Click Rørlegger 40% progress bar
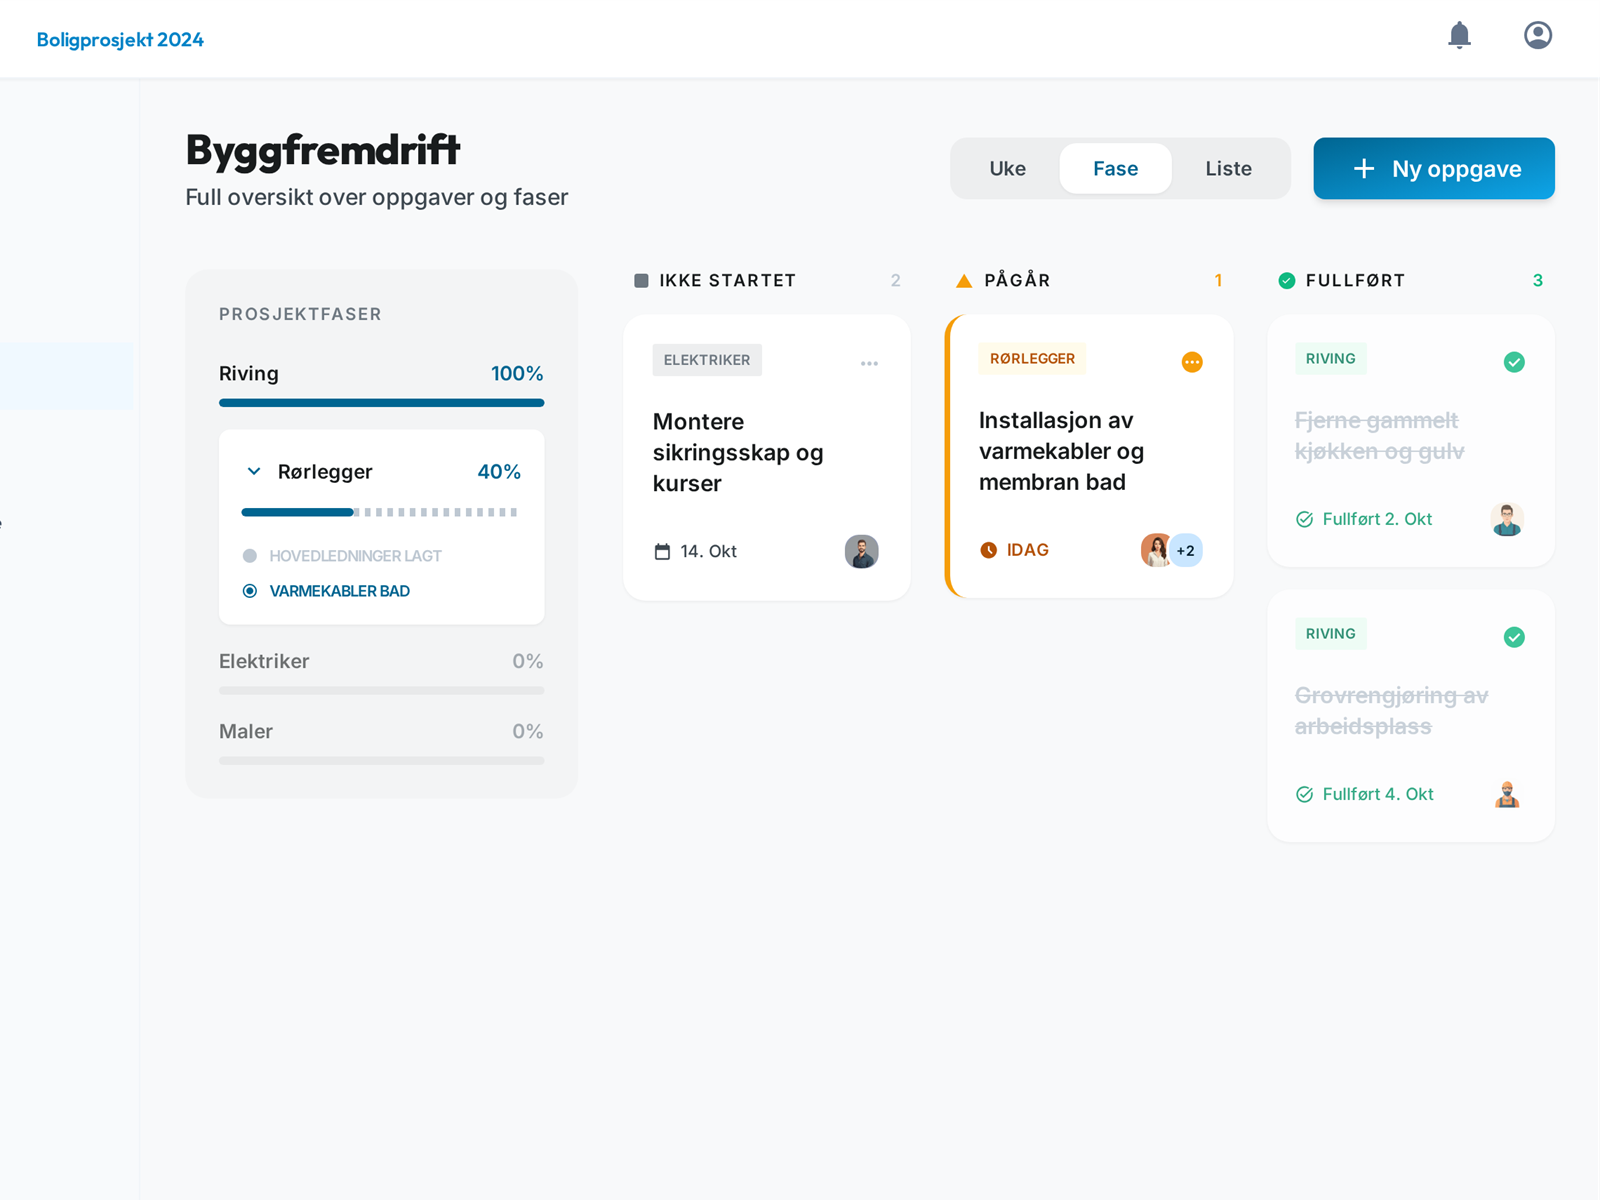1600x1200 pixels. click(381, 512)
